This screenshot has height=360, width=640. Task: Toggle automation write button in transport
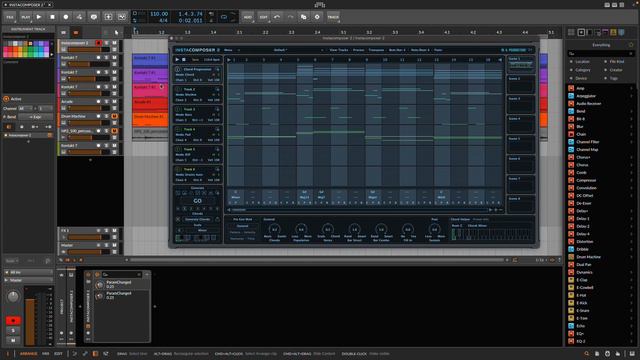tap(79, 17)
